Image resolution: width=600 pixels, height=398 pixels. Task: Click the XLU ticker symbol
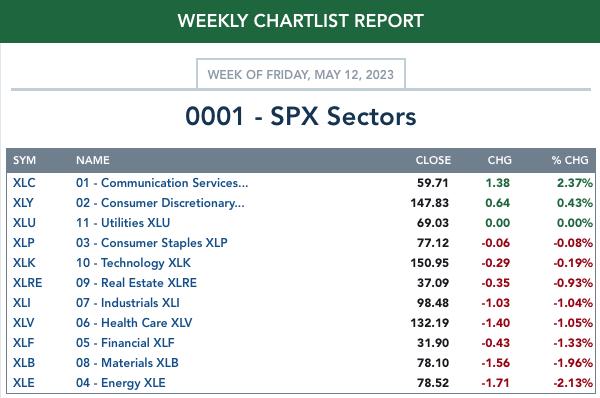pos(24,223)
